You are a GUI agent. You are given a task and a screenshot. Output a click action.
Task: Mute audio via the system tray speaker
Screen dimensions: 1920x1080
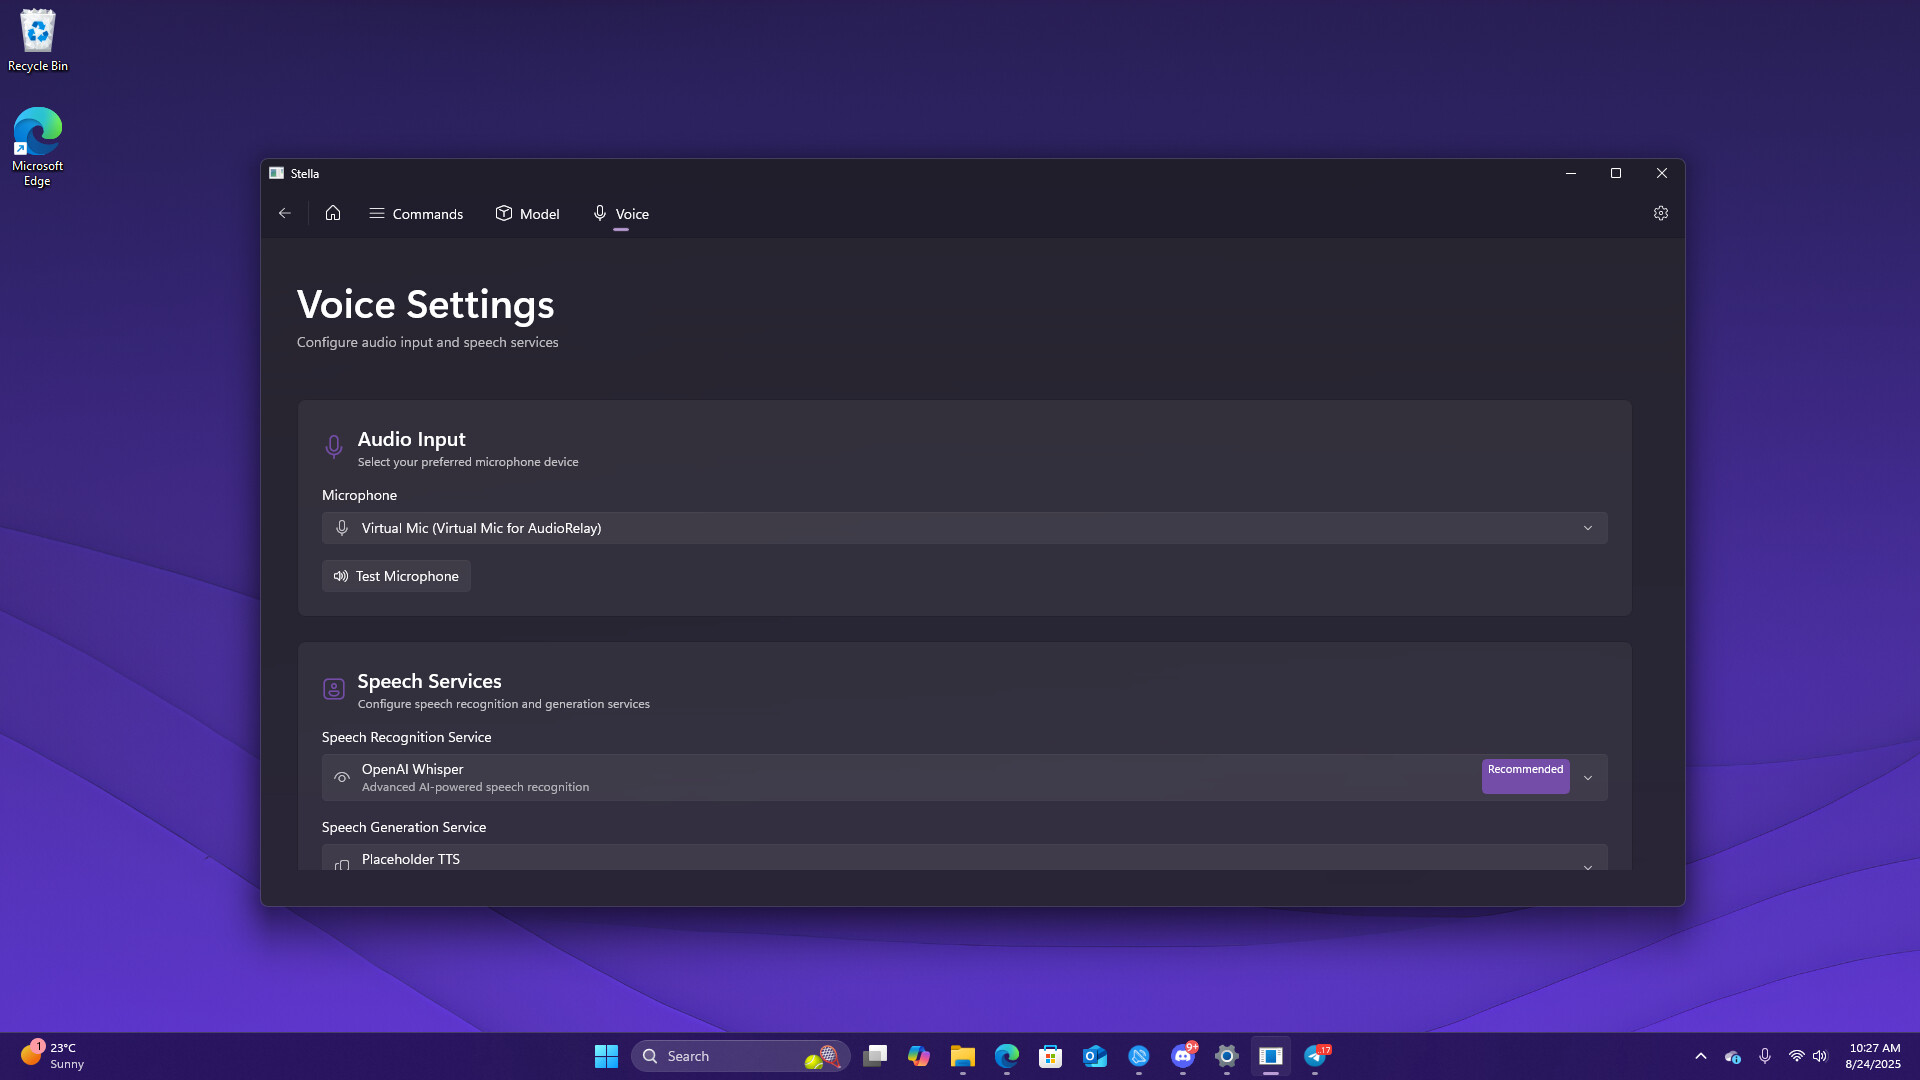coord(1820,1055)
